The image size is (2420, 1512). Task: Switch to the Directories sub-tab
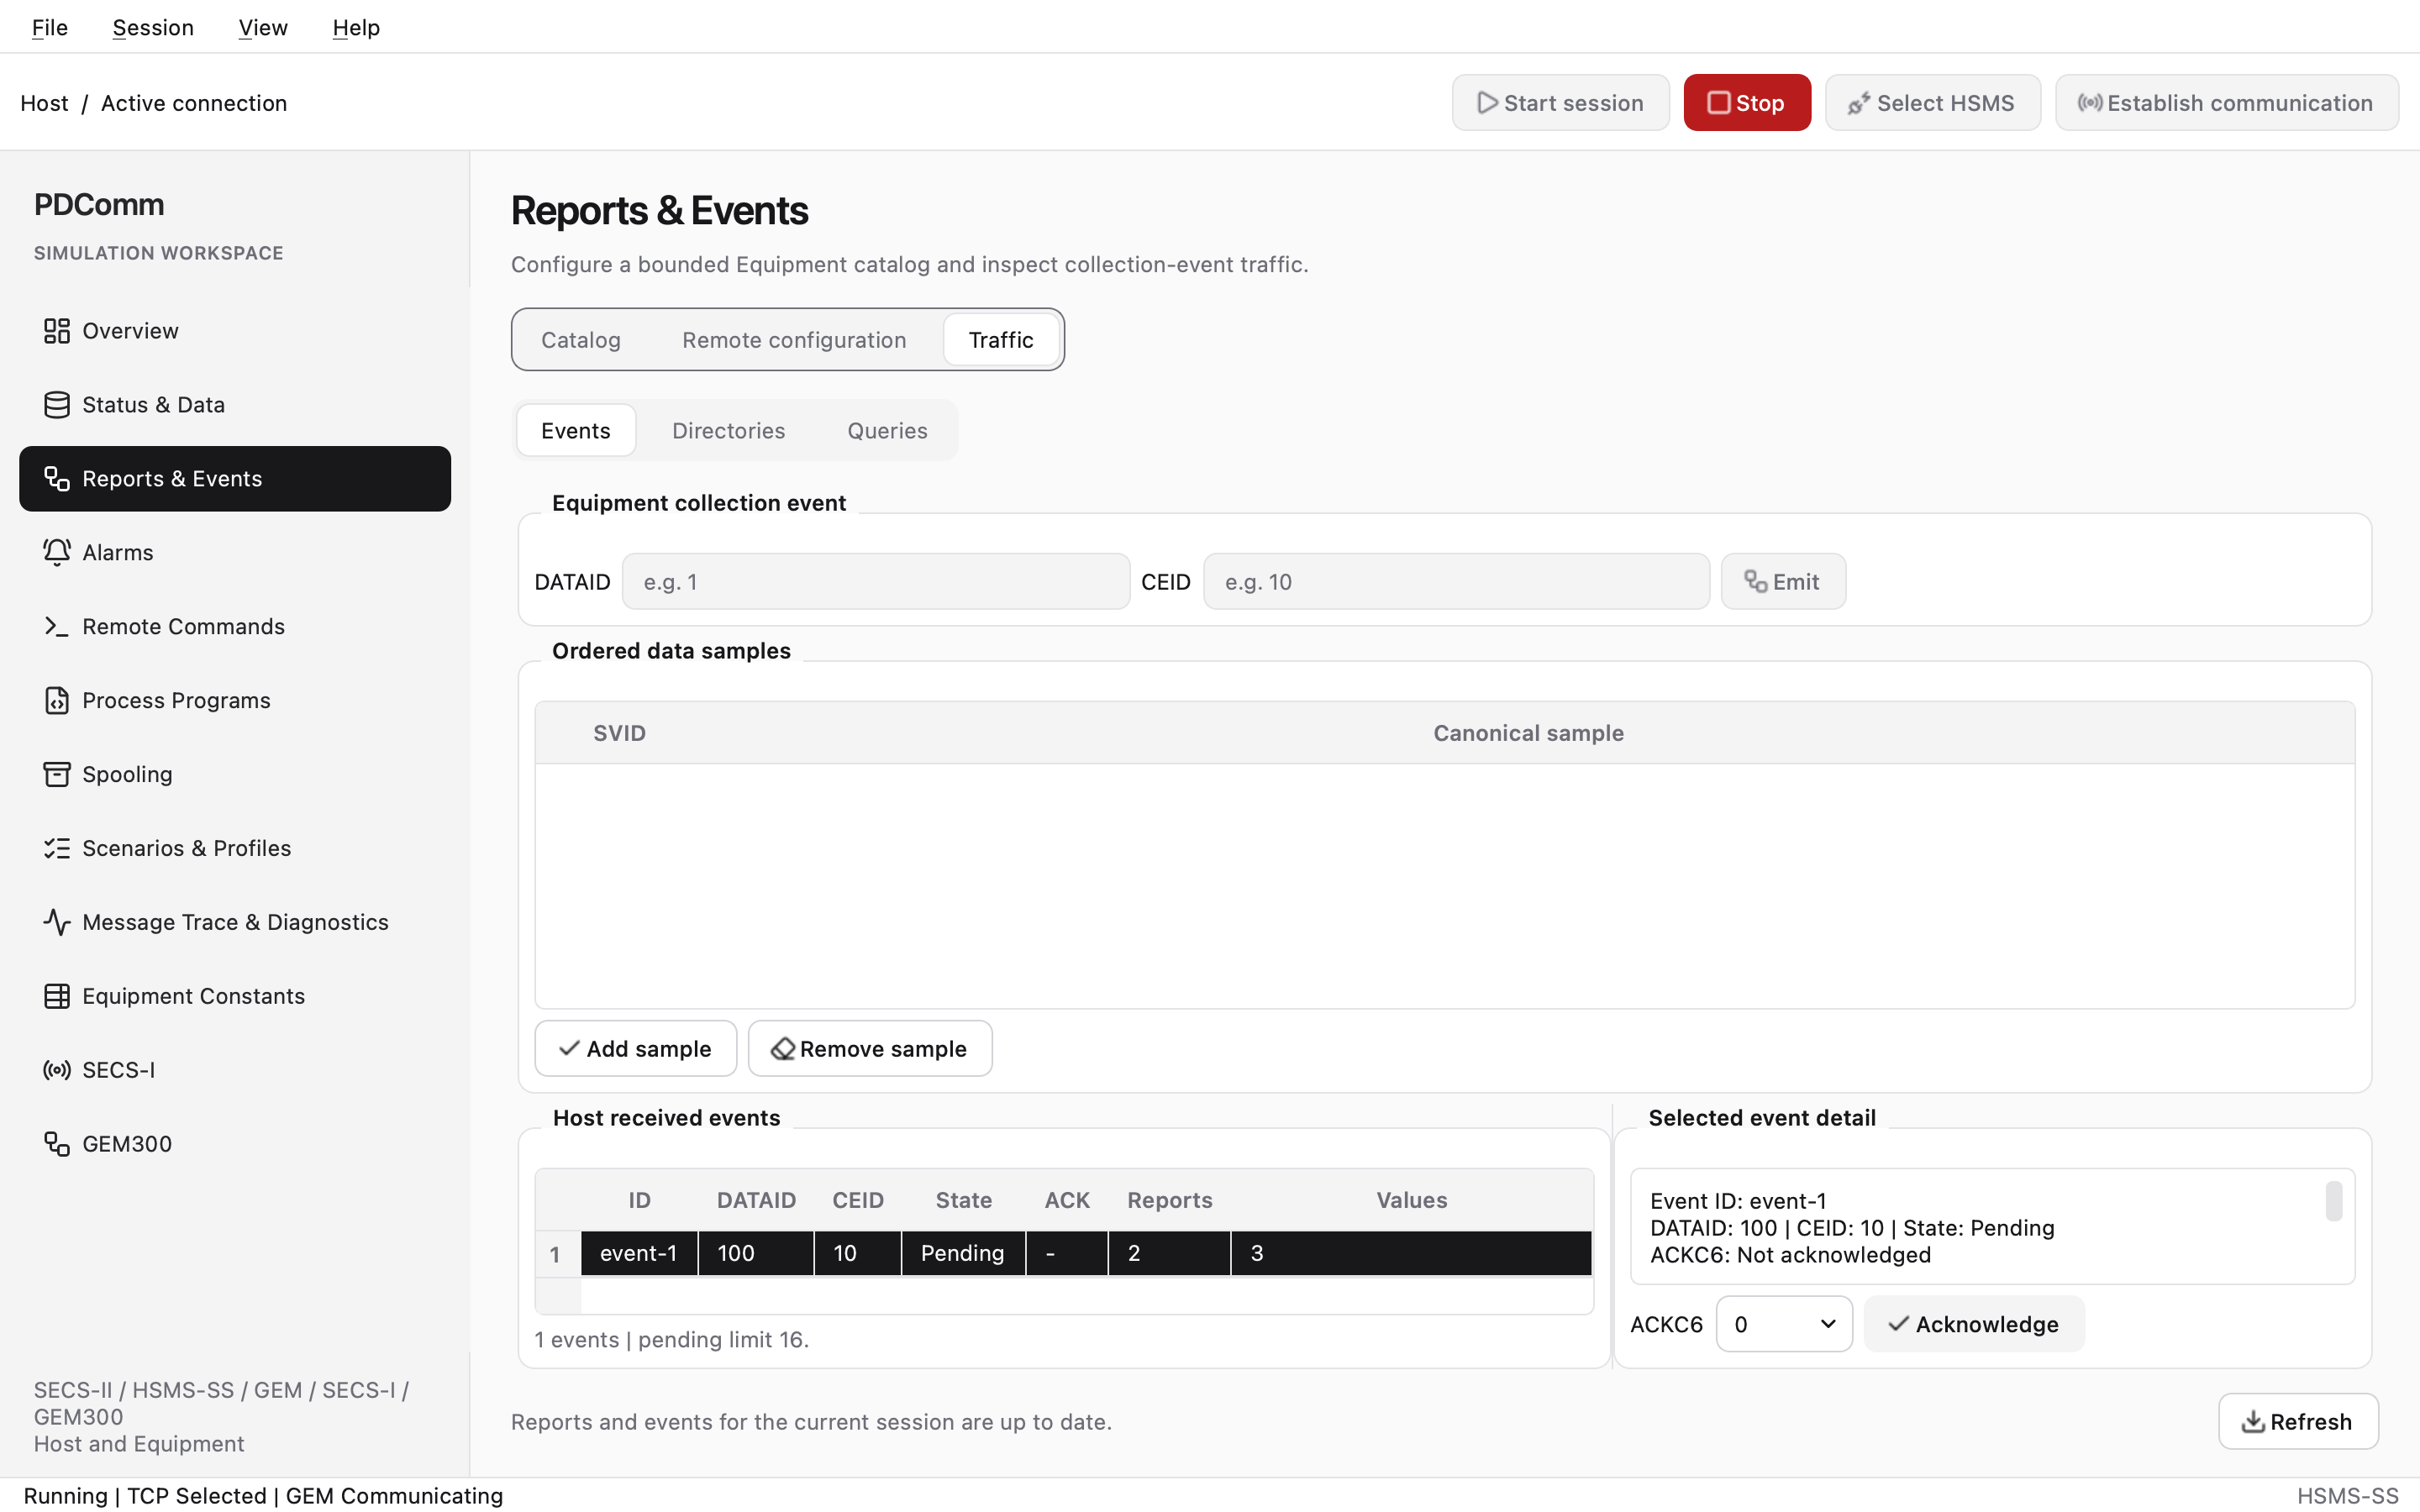(x=728, y=431)
